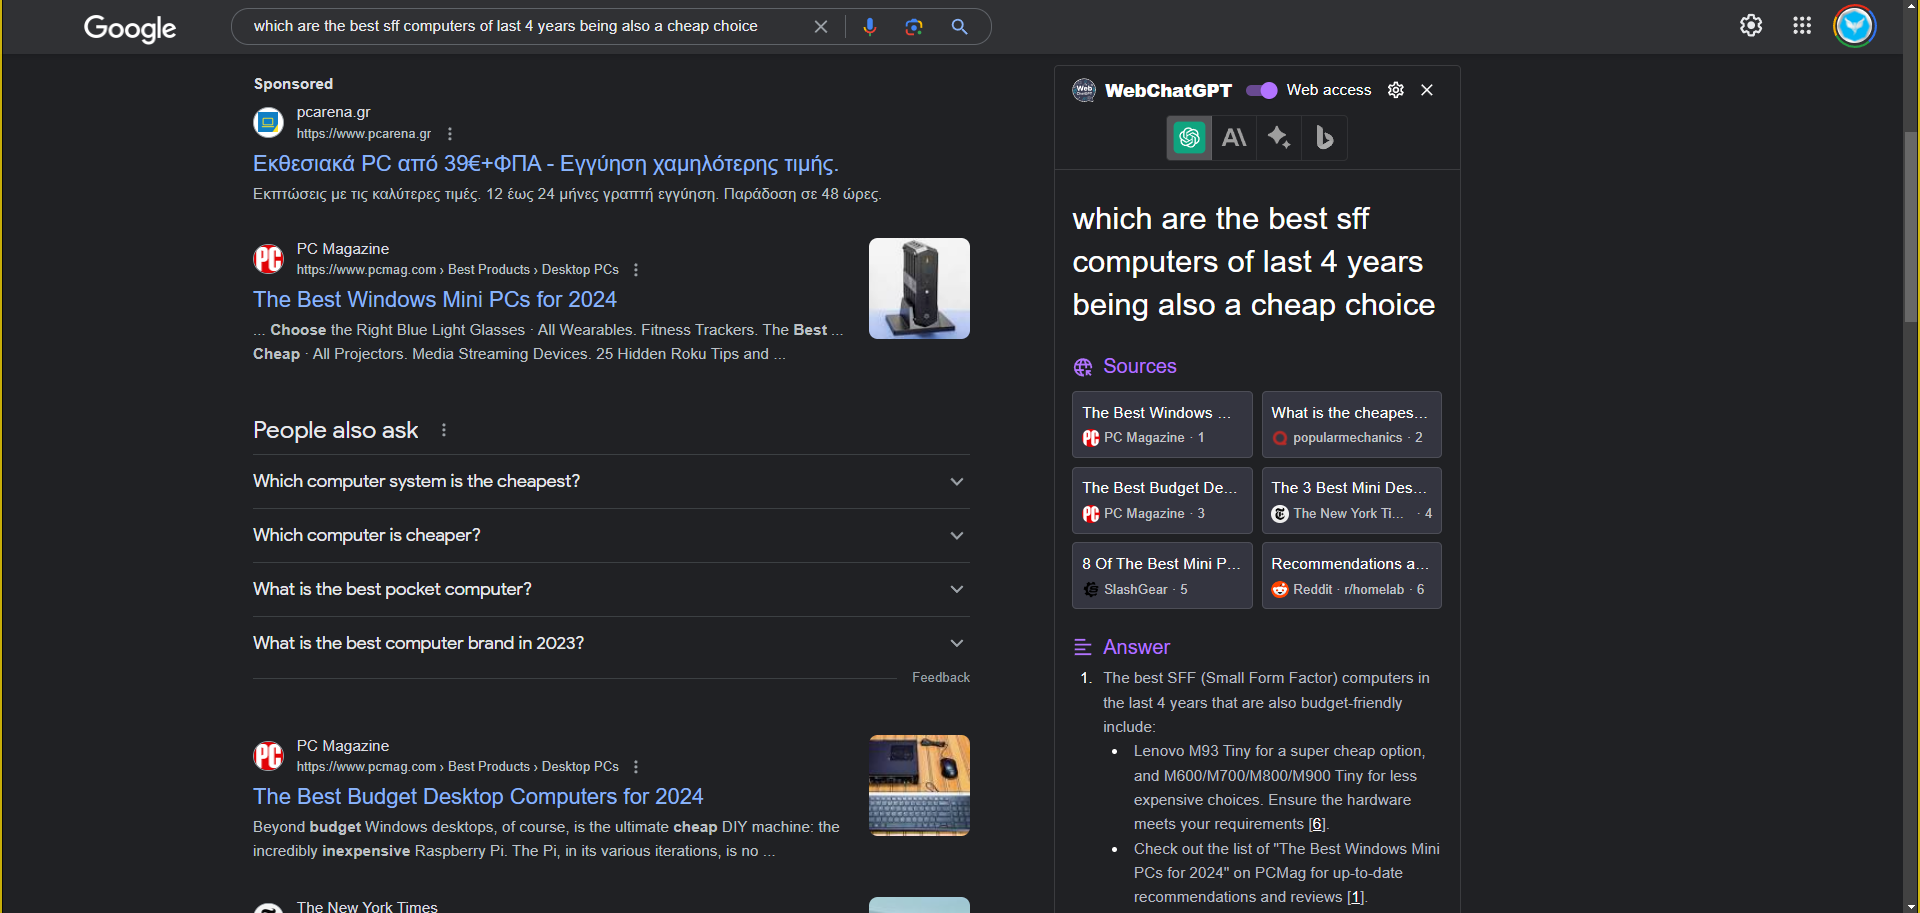Click the Sources heading
1920x913 pixels.
(x=1140, y=367)
